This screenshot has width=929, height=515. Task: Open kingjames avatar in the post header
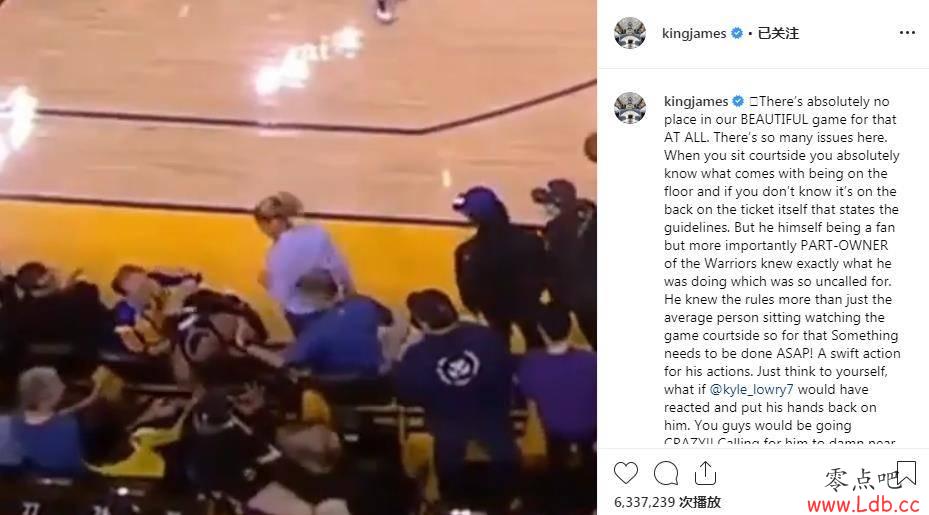pos(630,33)
